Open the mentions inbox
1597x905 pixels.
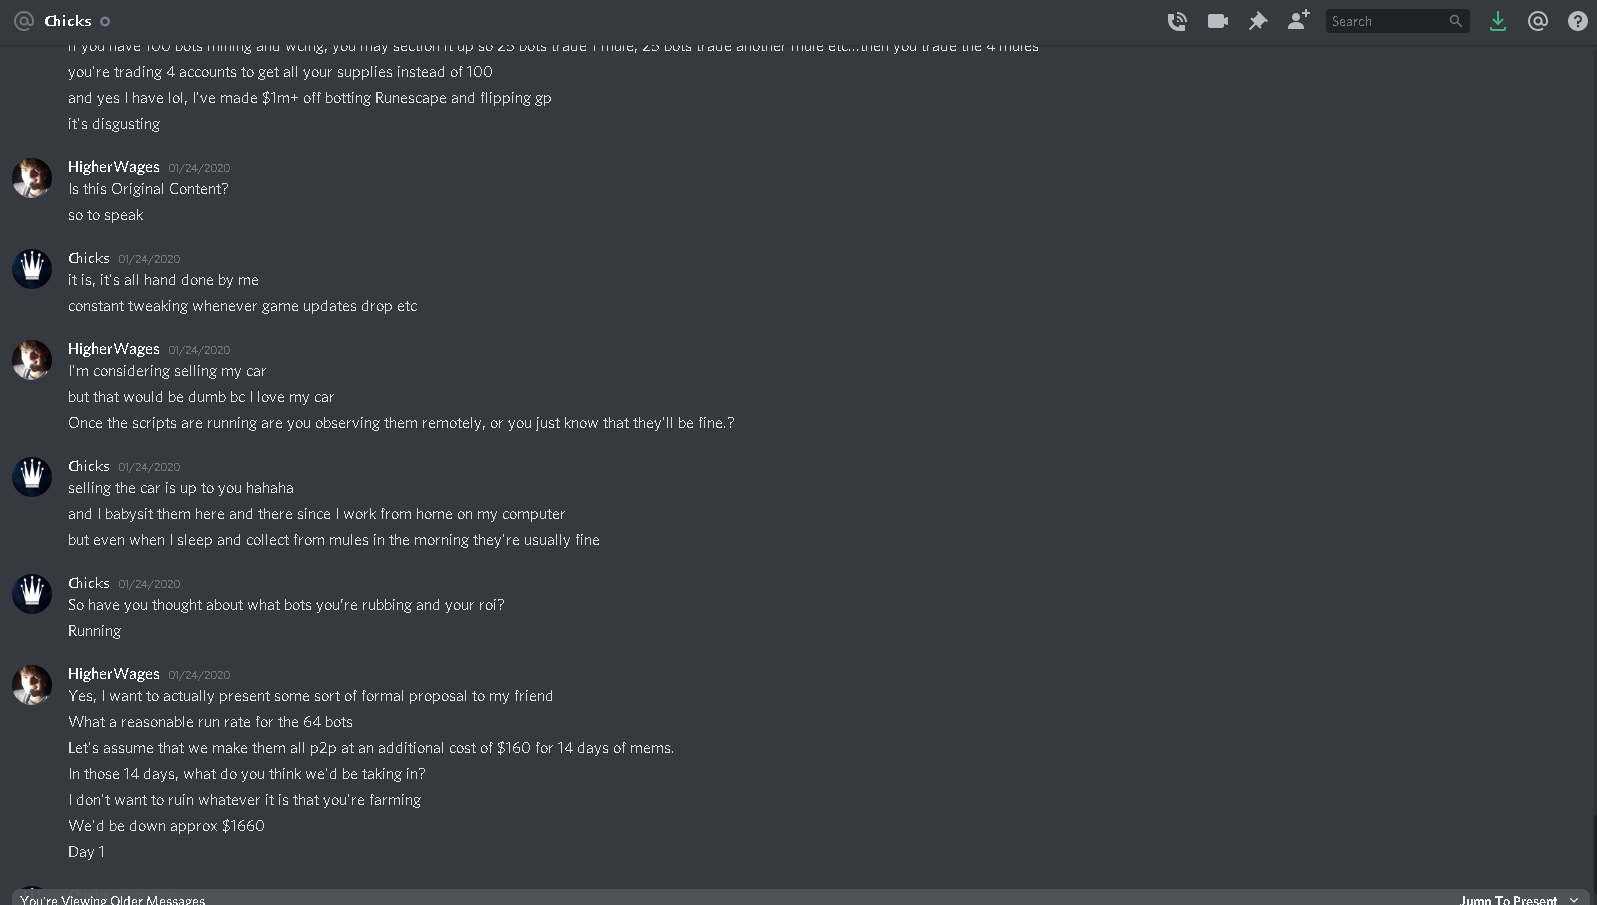pos(1538,21)
